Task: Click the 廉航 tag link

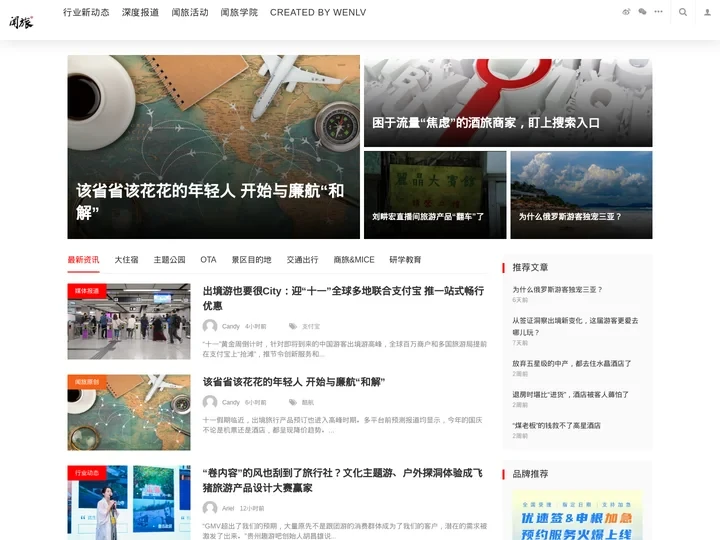Action: (x=308, y=403)
